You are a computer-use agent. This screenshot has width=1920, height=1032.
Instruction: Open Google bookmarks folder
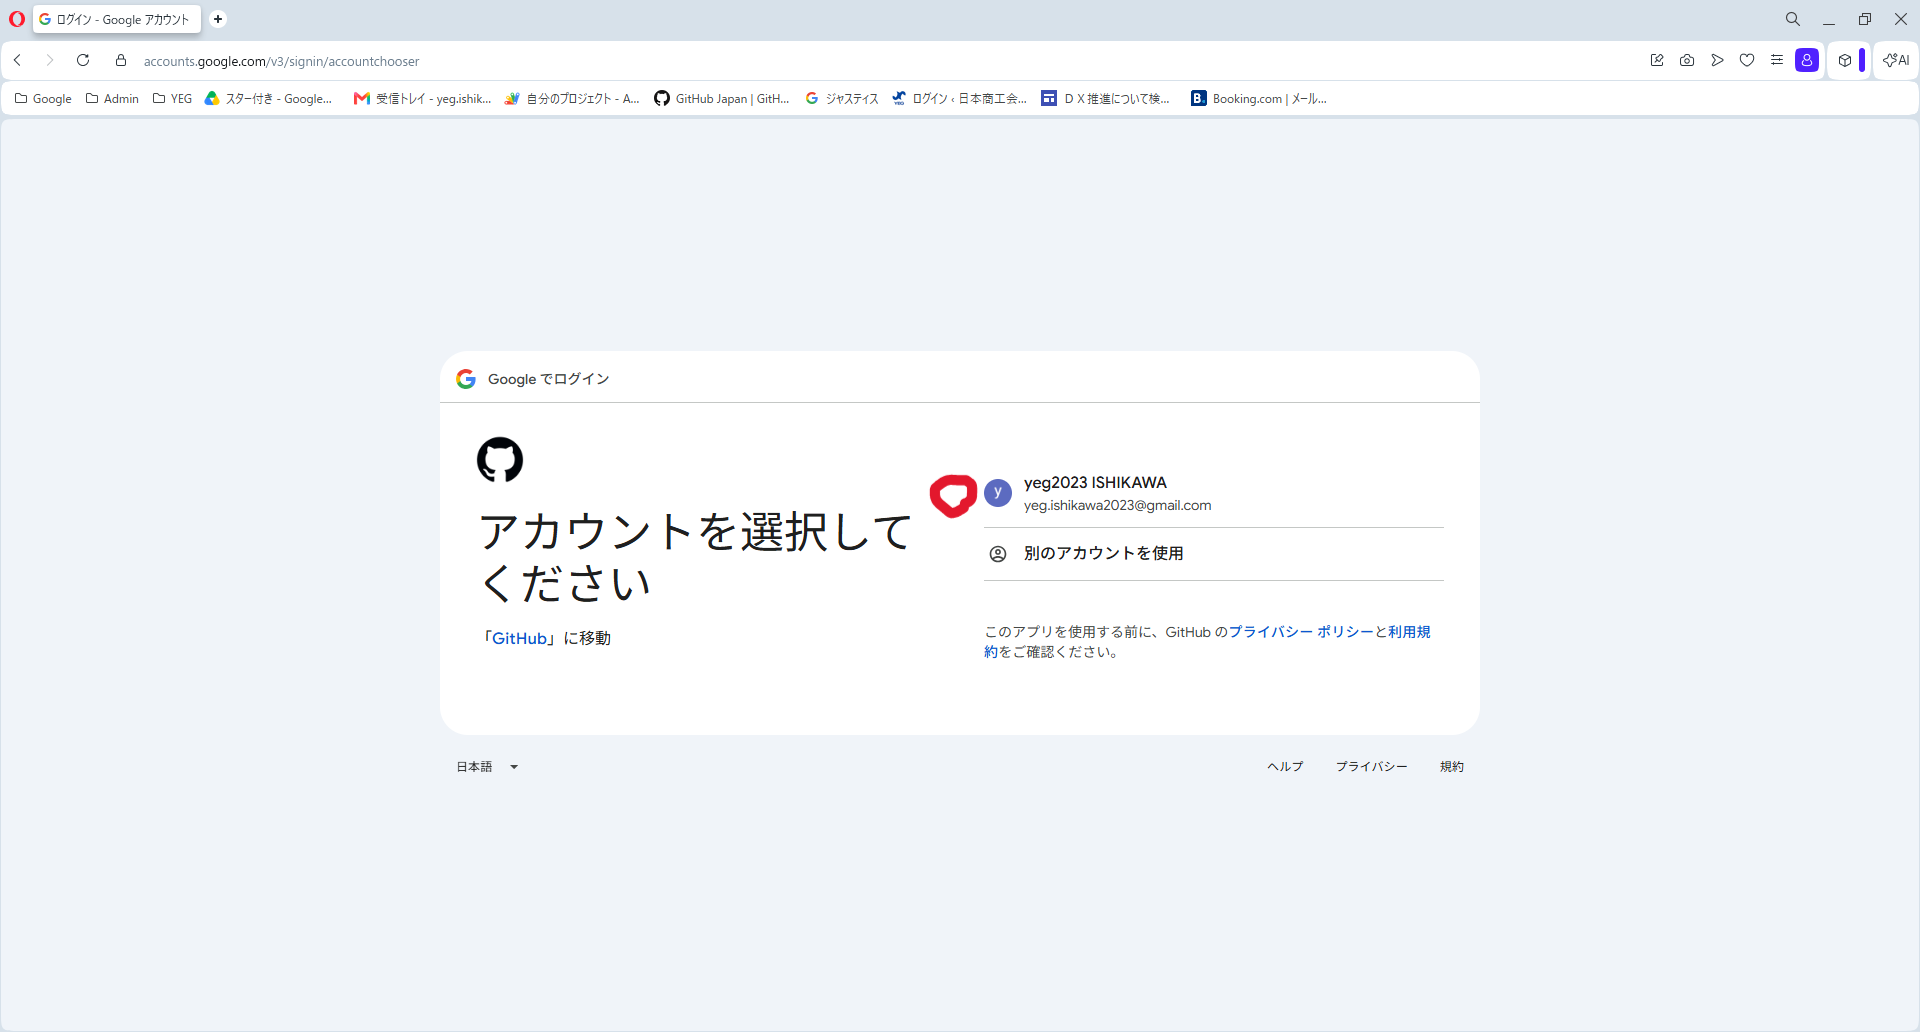tap(43, 98)
